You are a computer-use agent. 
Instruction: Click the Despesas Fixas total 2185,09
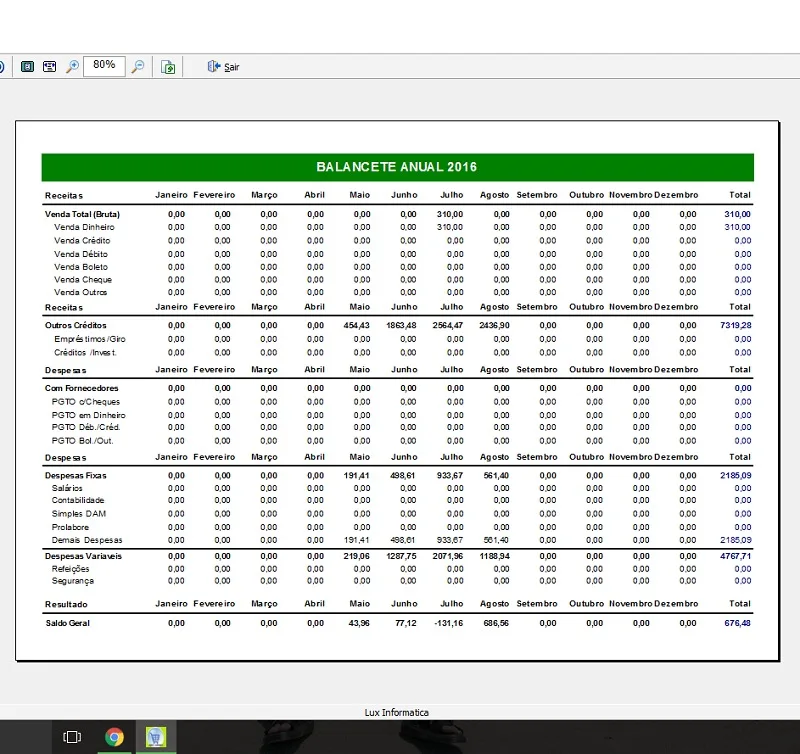tap(735, 475)
